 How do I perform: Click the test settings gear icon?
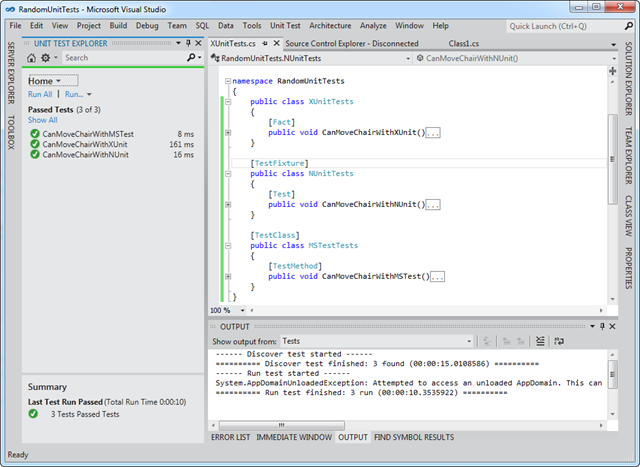[x=46, y=58]
